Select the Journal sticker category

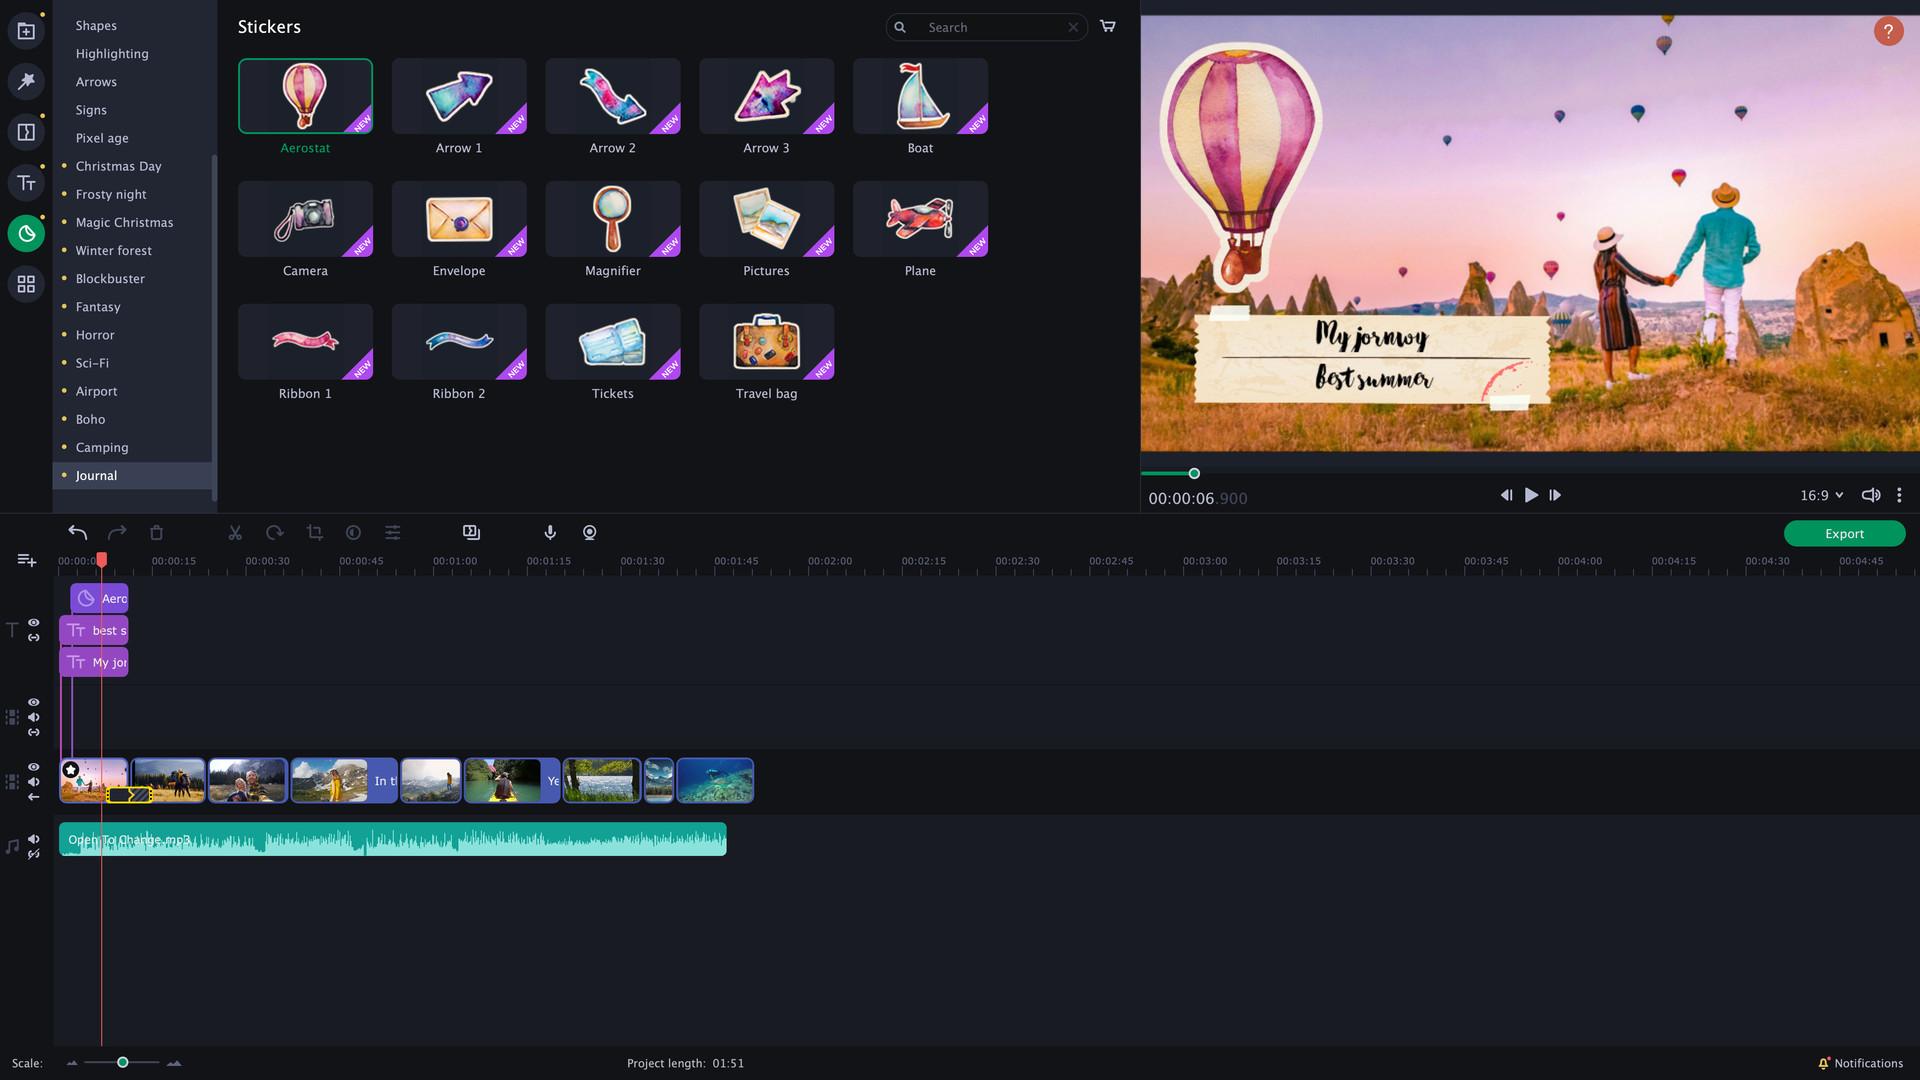(97, 475)
